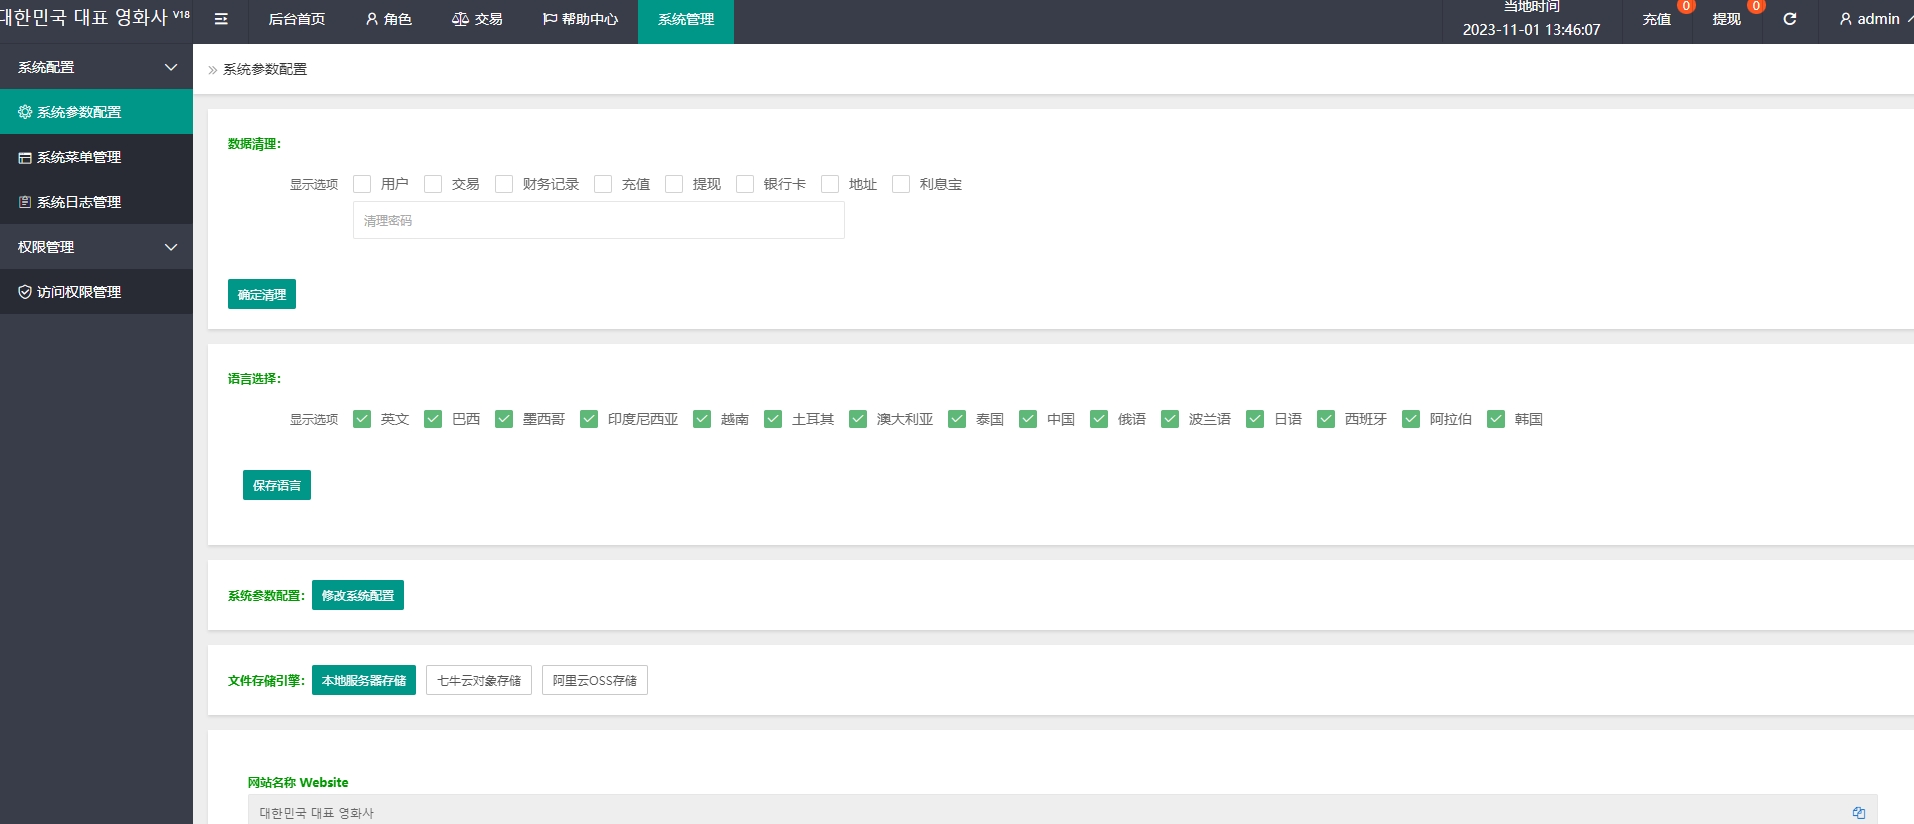Click the 清理密码 input field

598,220
